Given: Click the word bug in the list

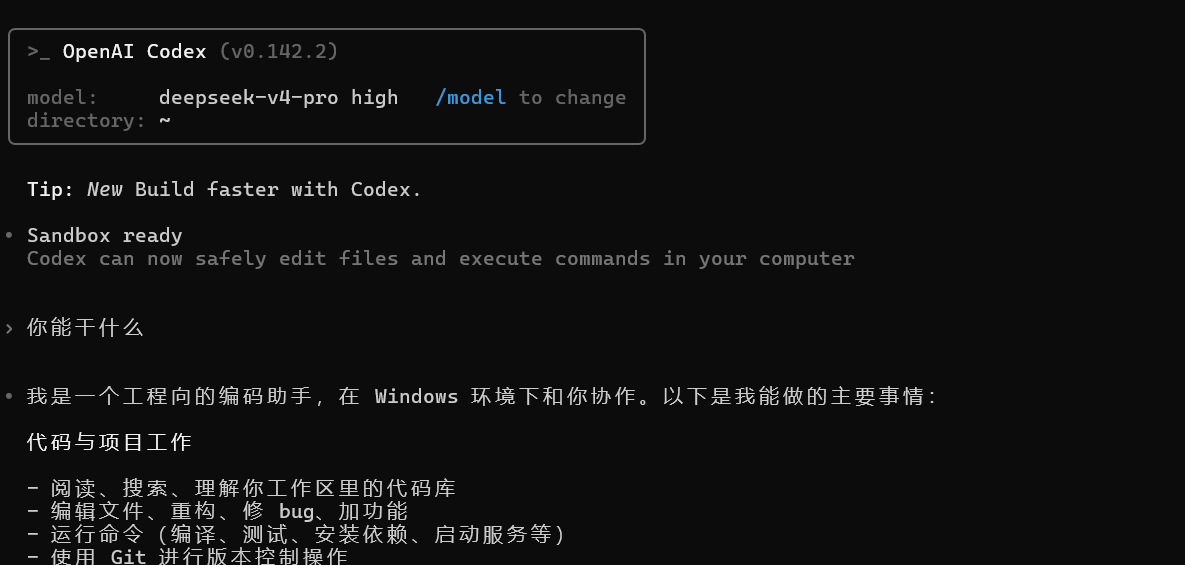Looking at the screenshot, I should click(296, 512).
